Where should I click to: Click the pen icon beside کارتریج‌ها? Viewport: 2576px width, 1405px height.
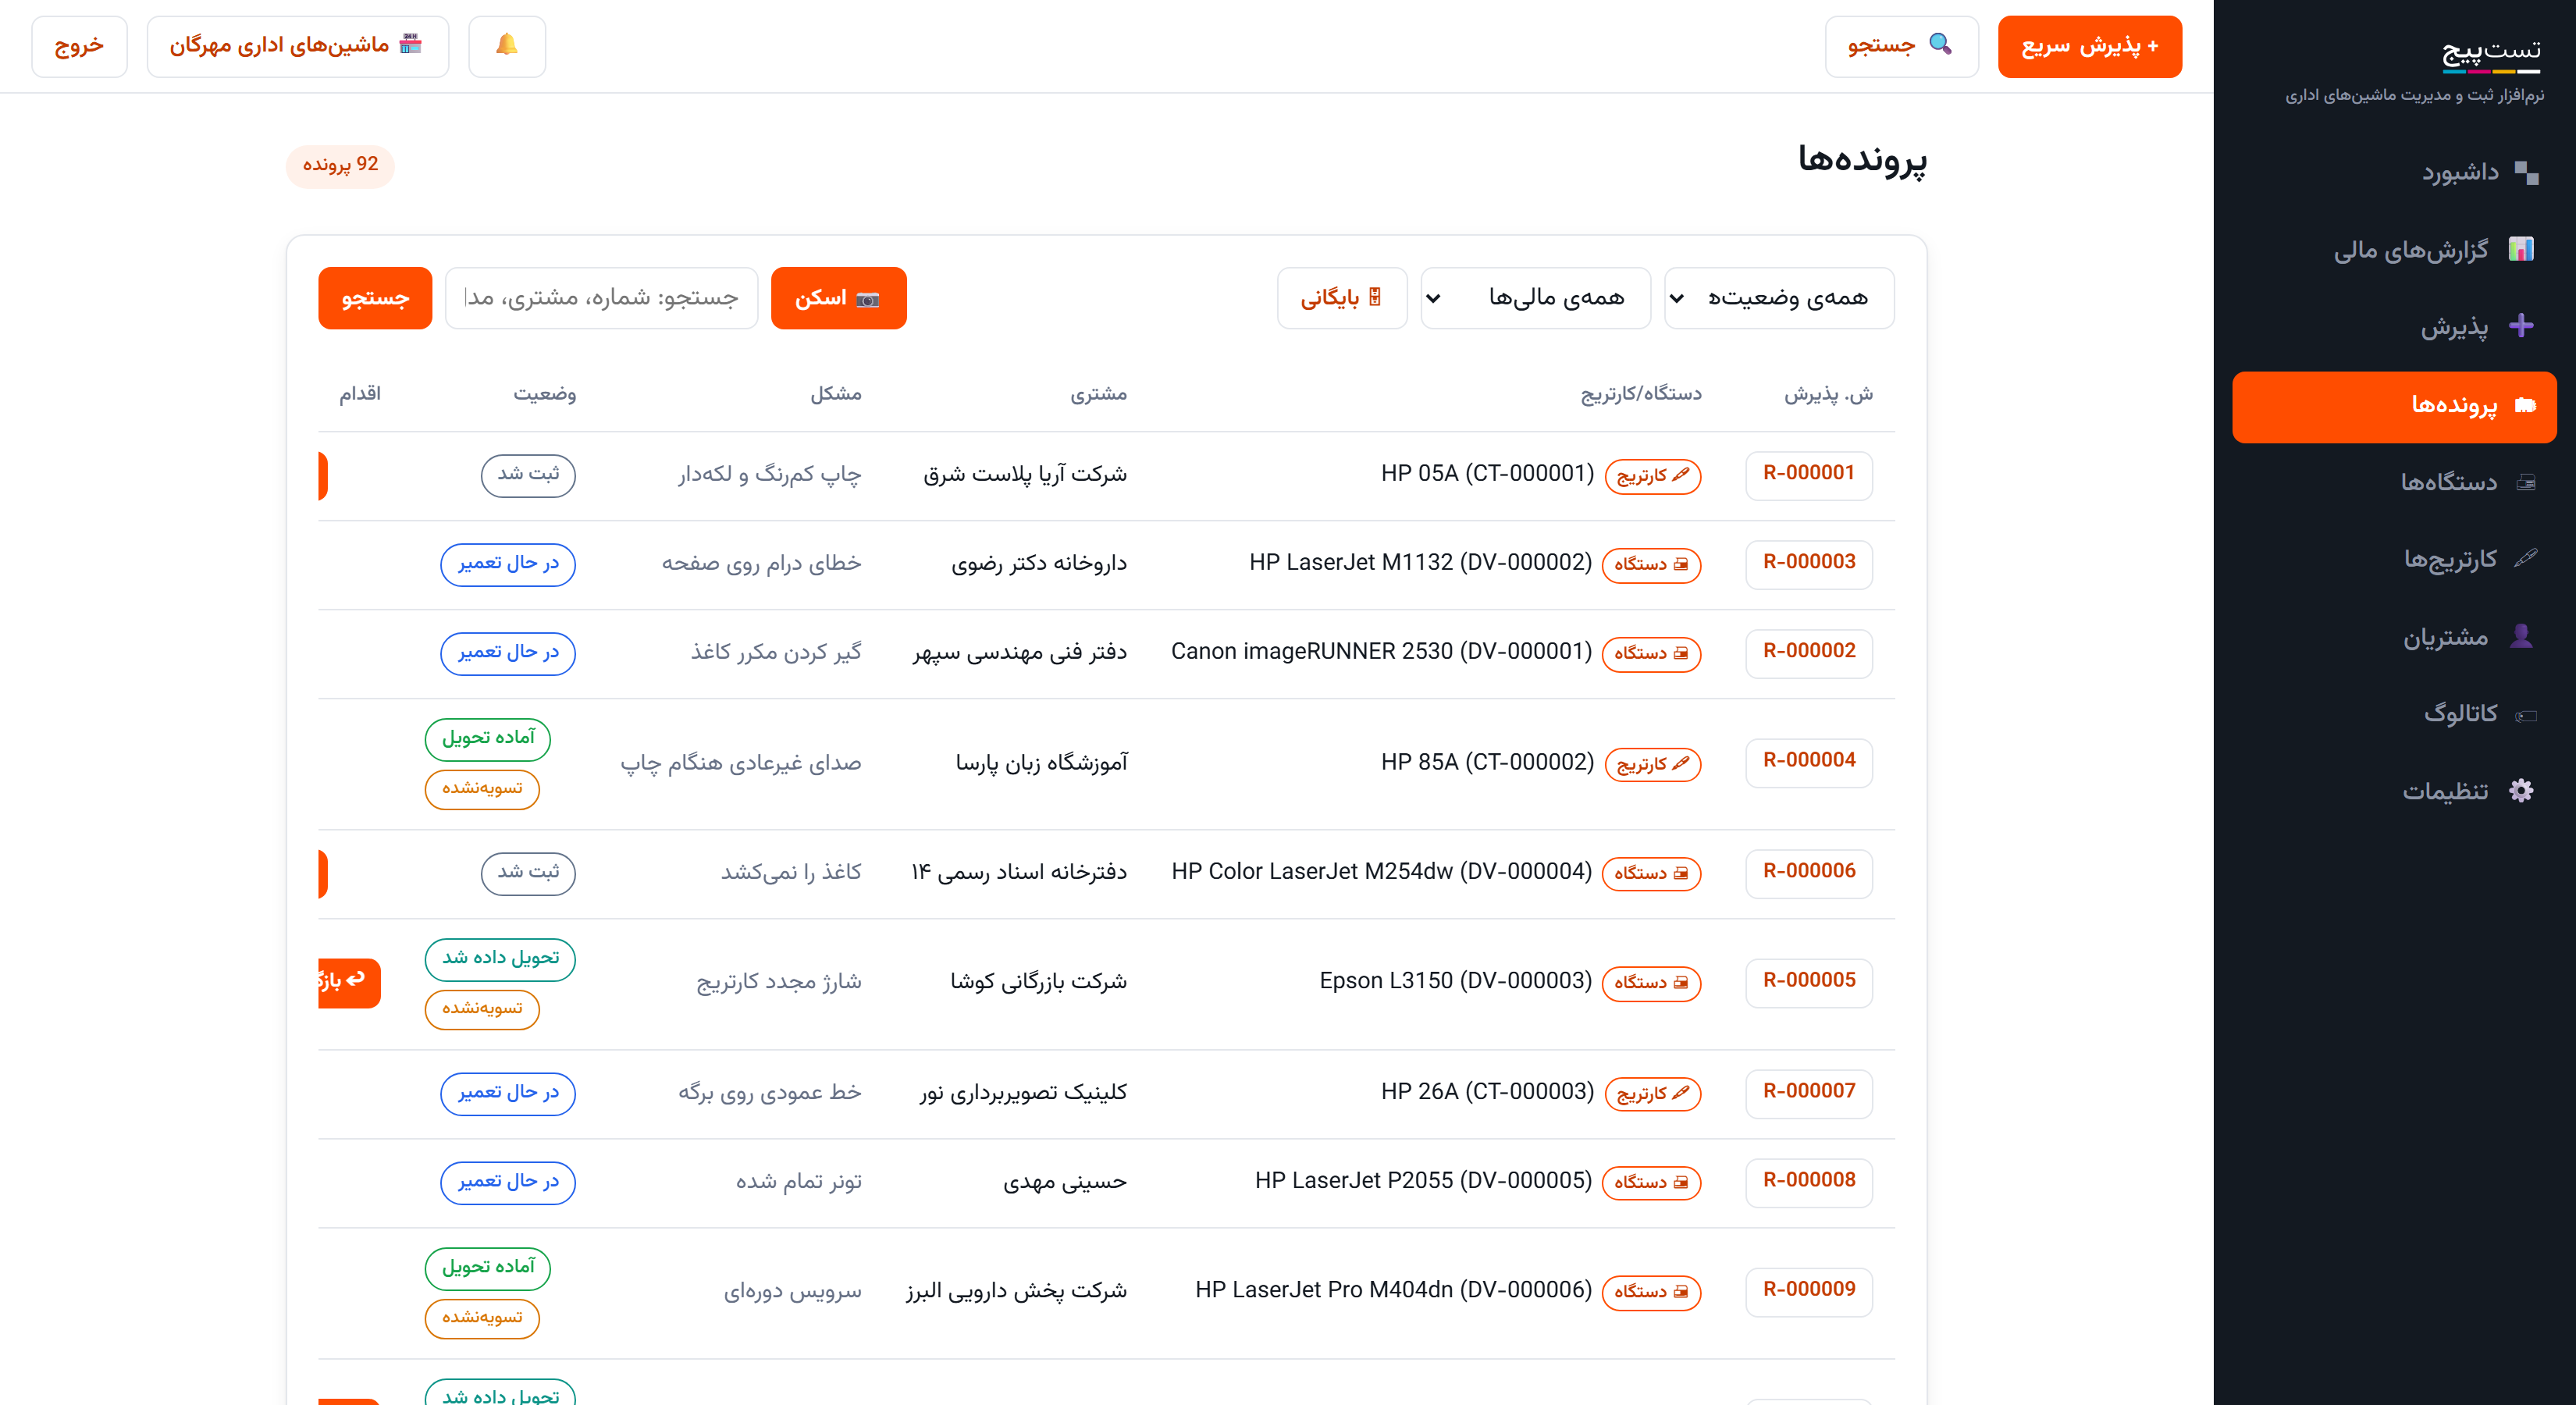tap(2525, 558)
